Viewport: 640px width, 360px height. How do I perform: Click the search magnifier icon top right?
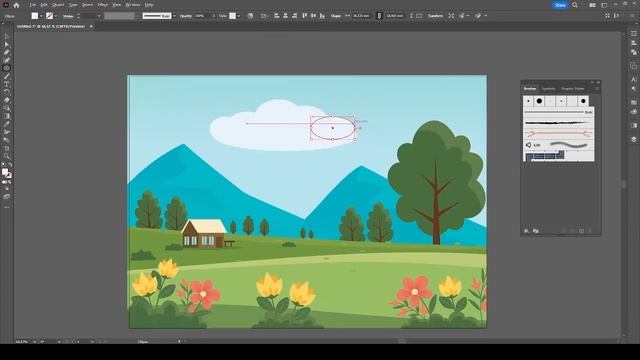click(575, 5)
